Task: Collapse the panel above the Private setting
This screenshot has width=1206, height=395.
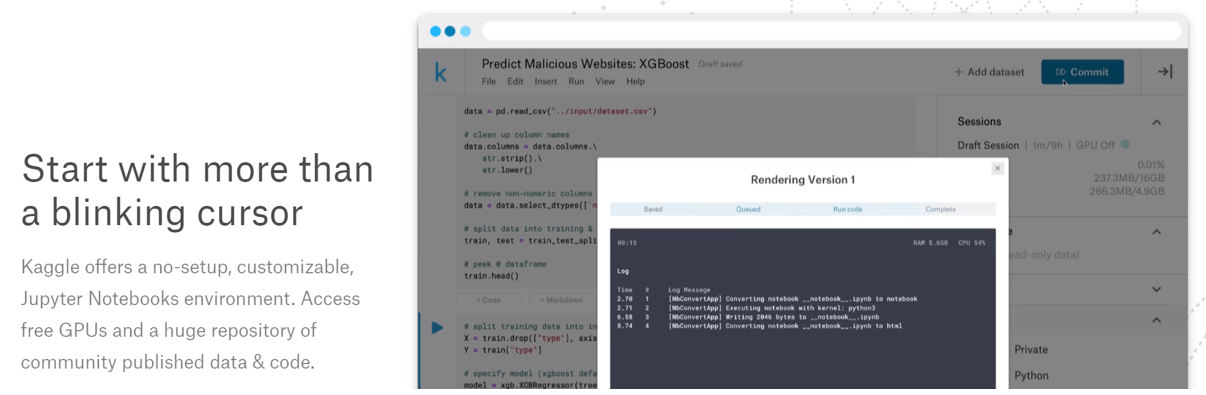Action: 1157,321
